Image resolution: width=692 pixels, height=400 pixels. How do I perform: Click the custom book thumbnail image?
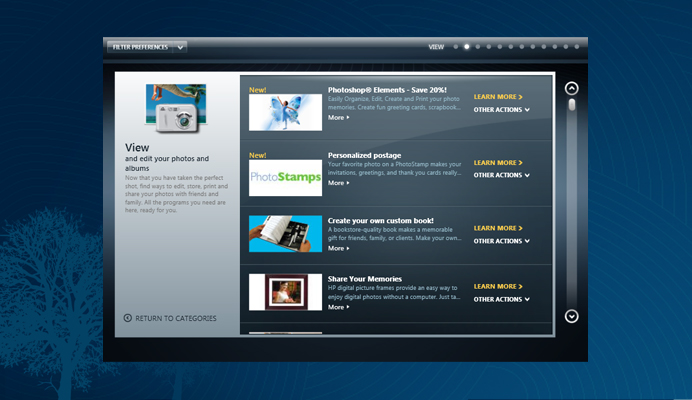pos(285,233)
